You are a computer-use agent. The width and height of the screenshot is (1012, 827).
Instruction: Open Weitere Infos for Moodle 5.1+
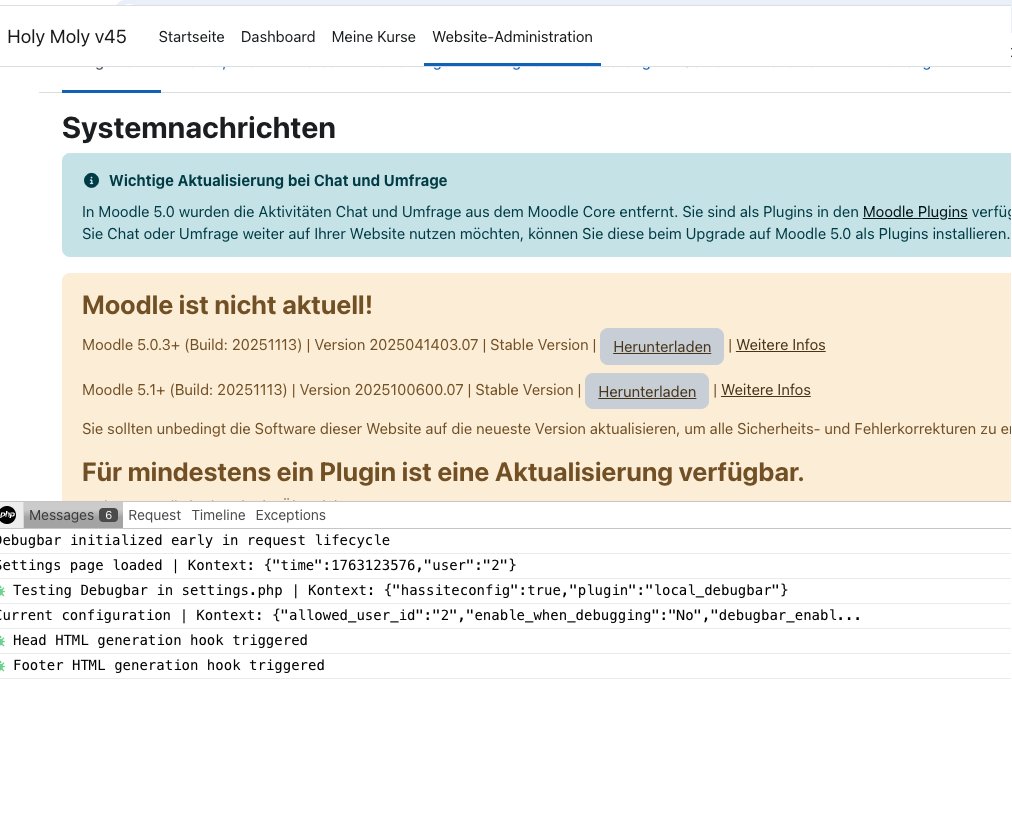[765, 390]
